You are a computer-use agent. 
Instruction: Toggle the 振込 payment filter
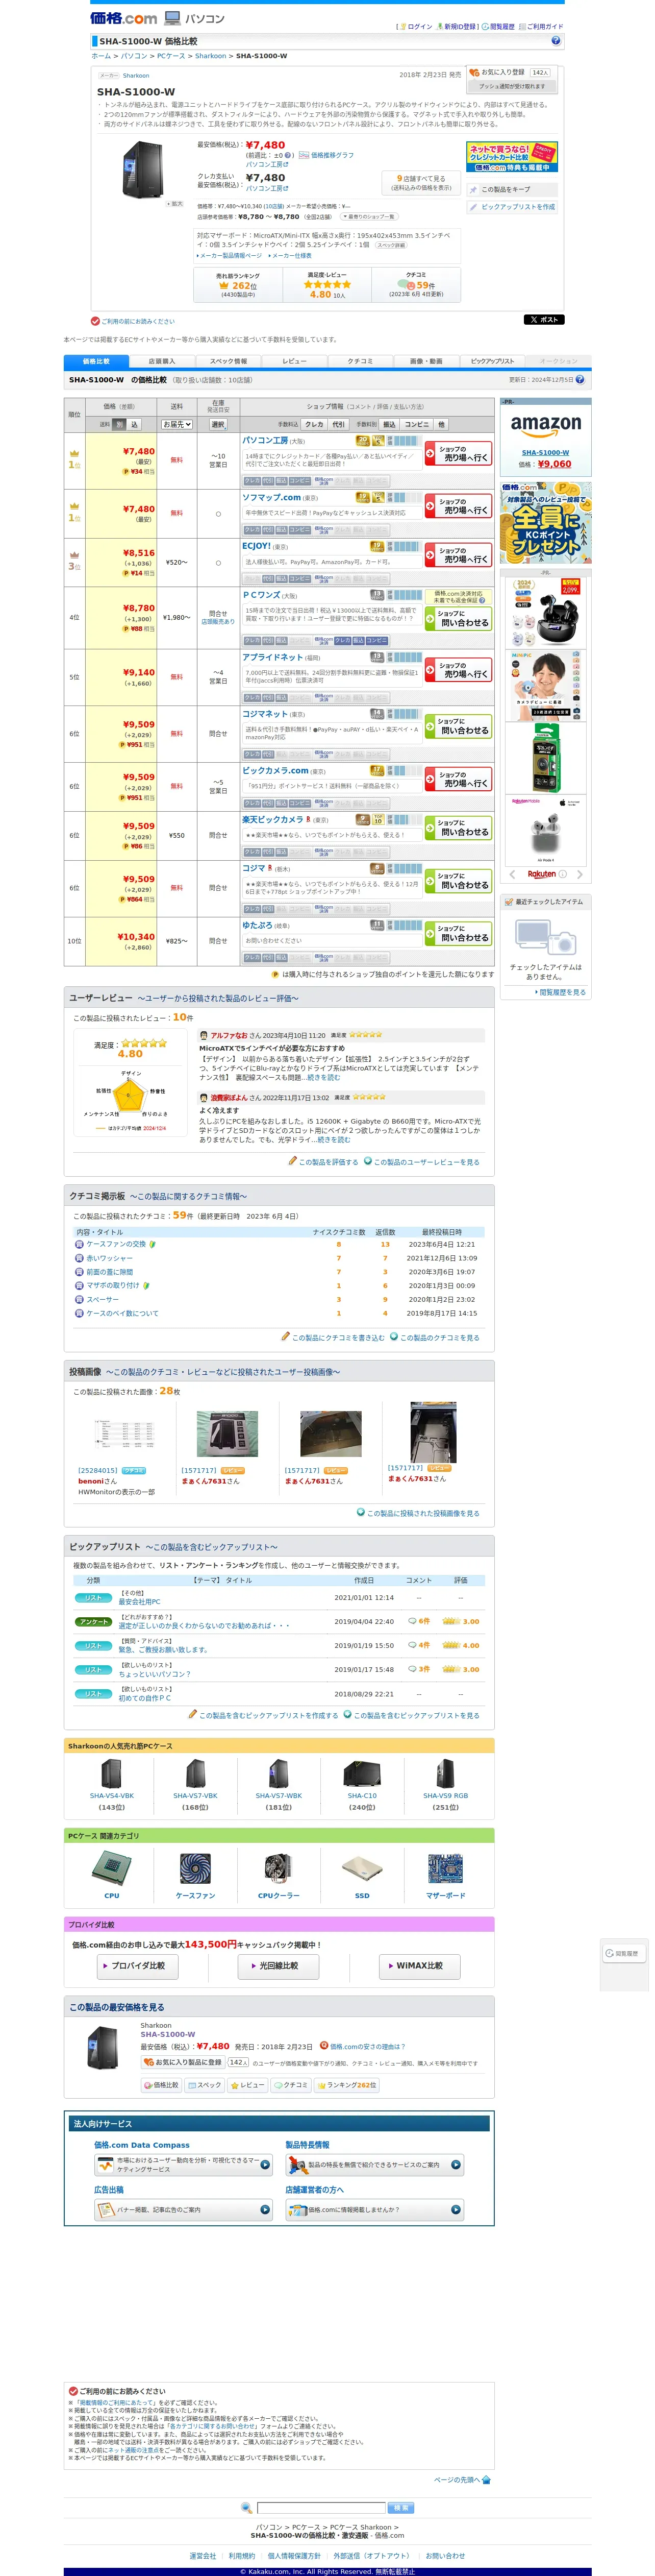390,424
